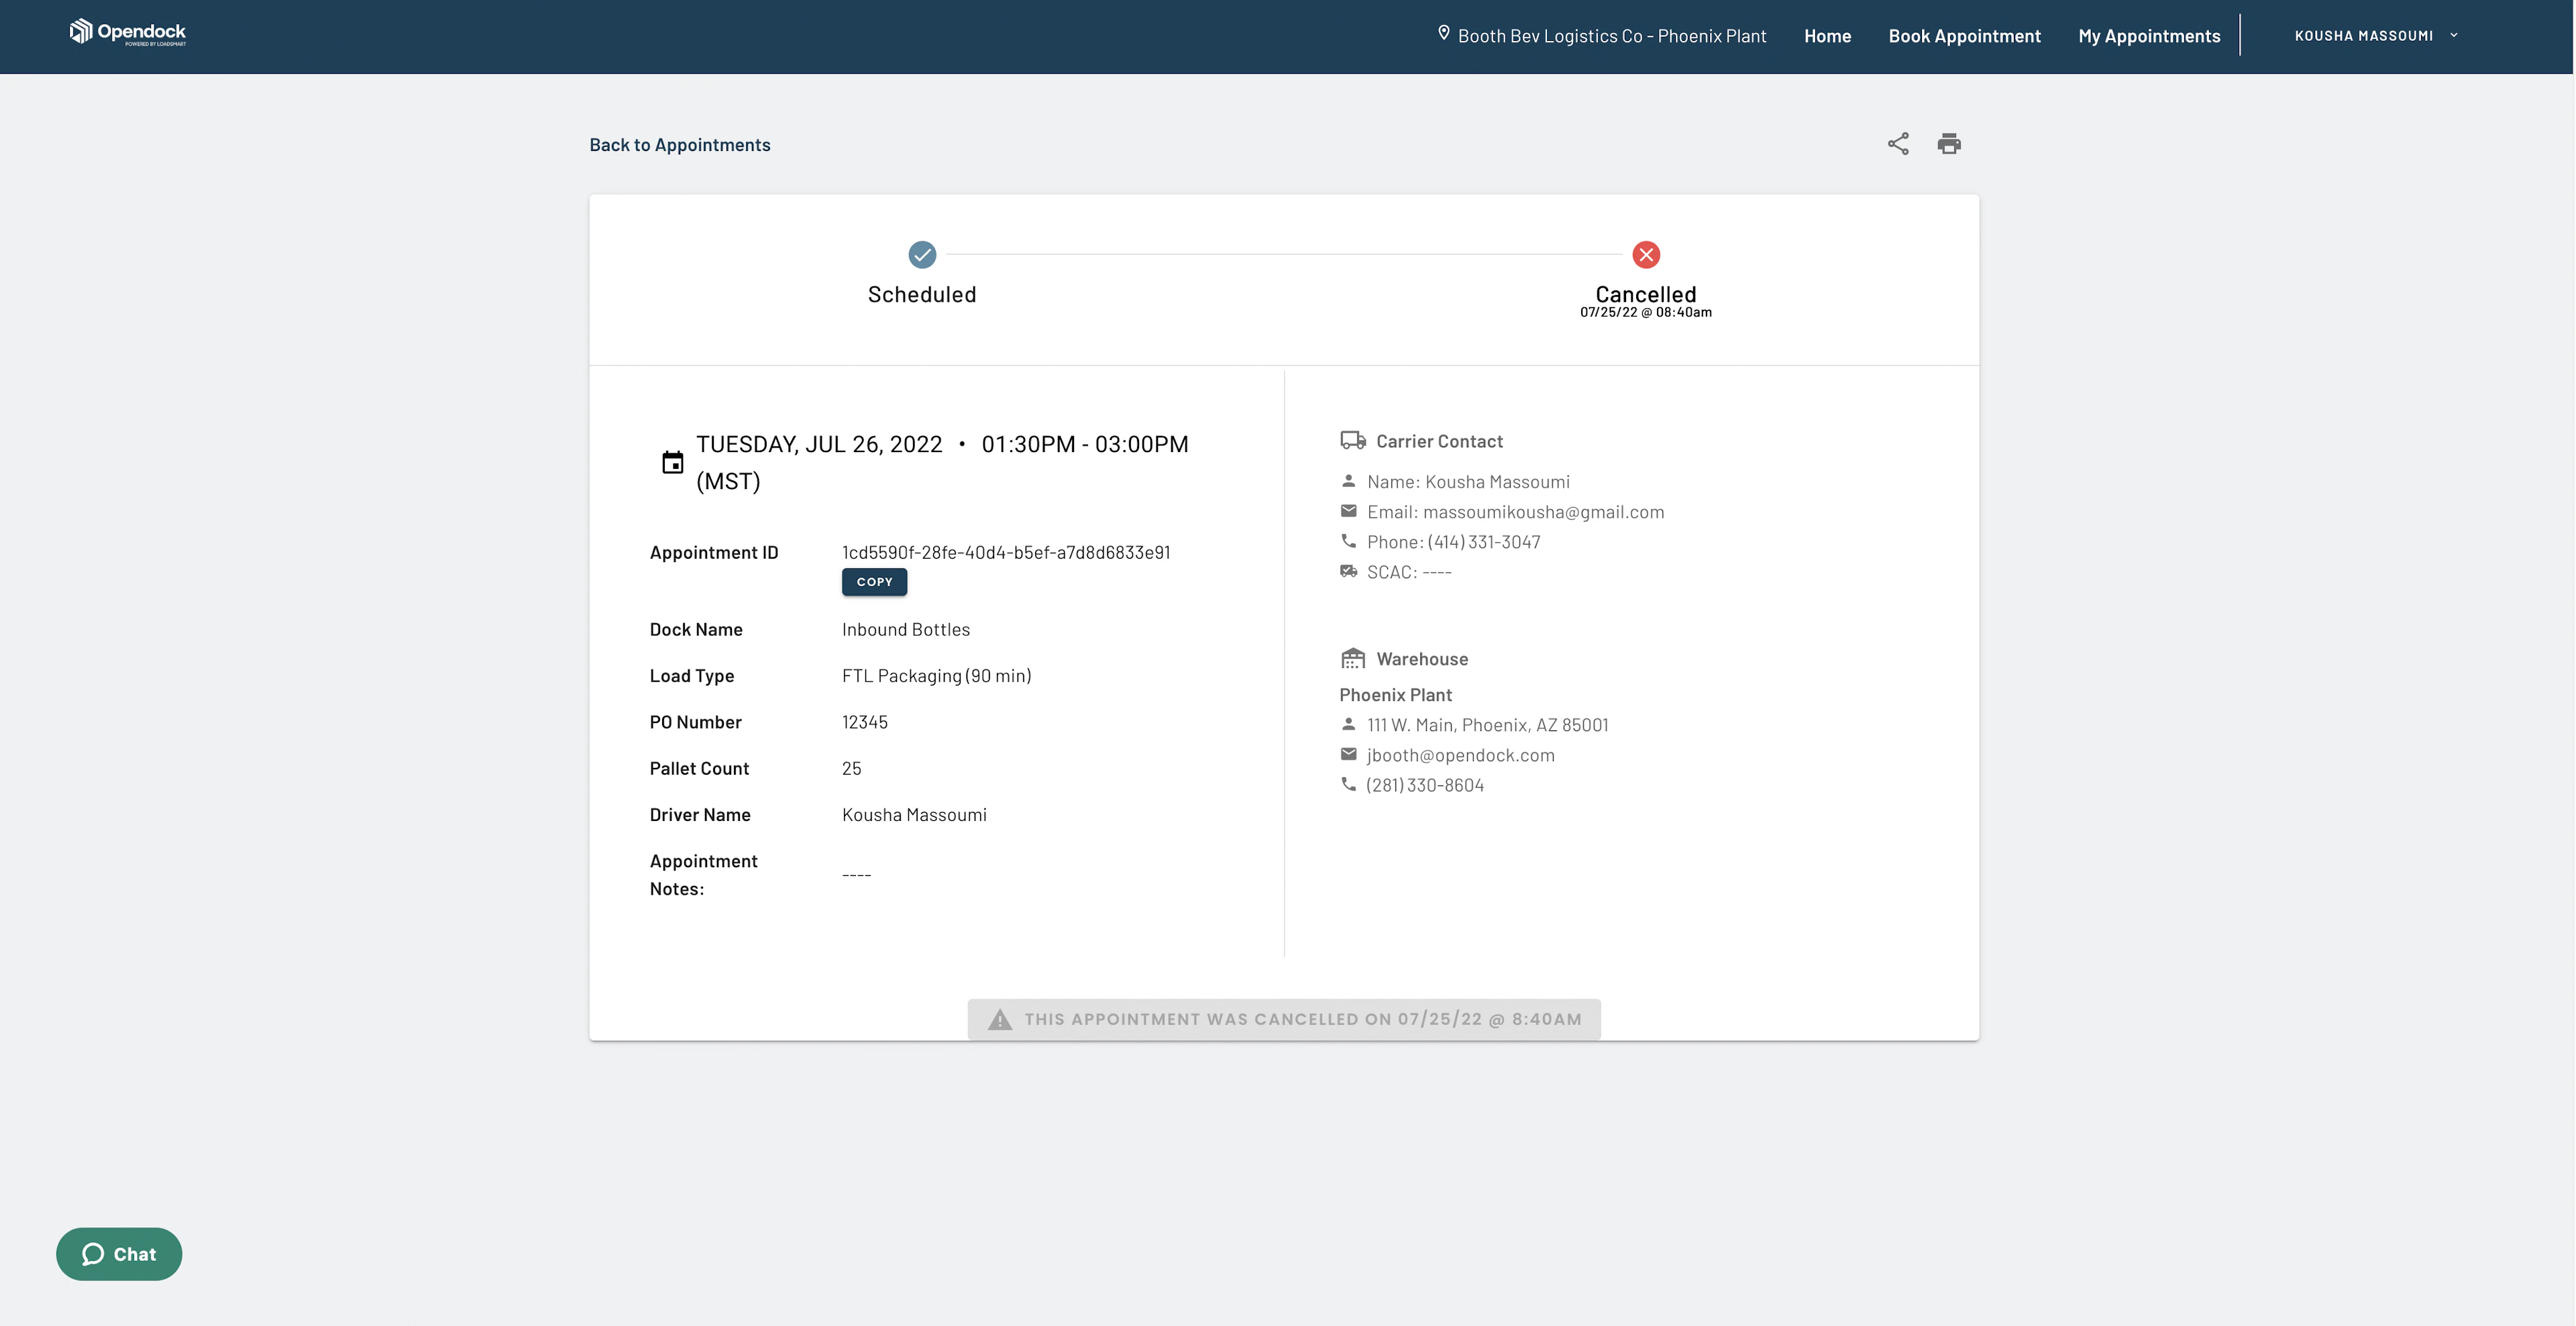Click the email icon beside jbooth@opendock.com
This screenshot has height=1326, width=2576.
(x=1348, y=754)
